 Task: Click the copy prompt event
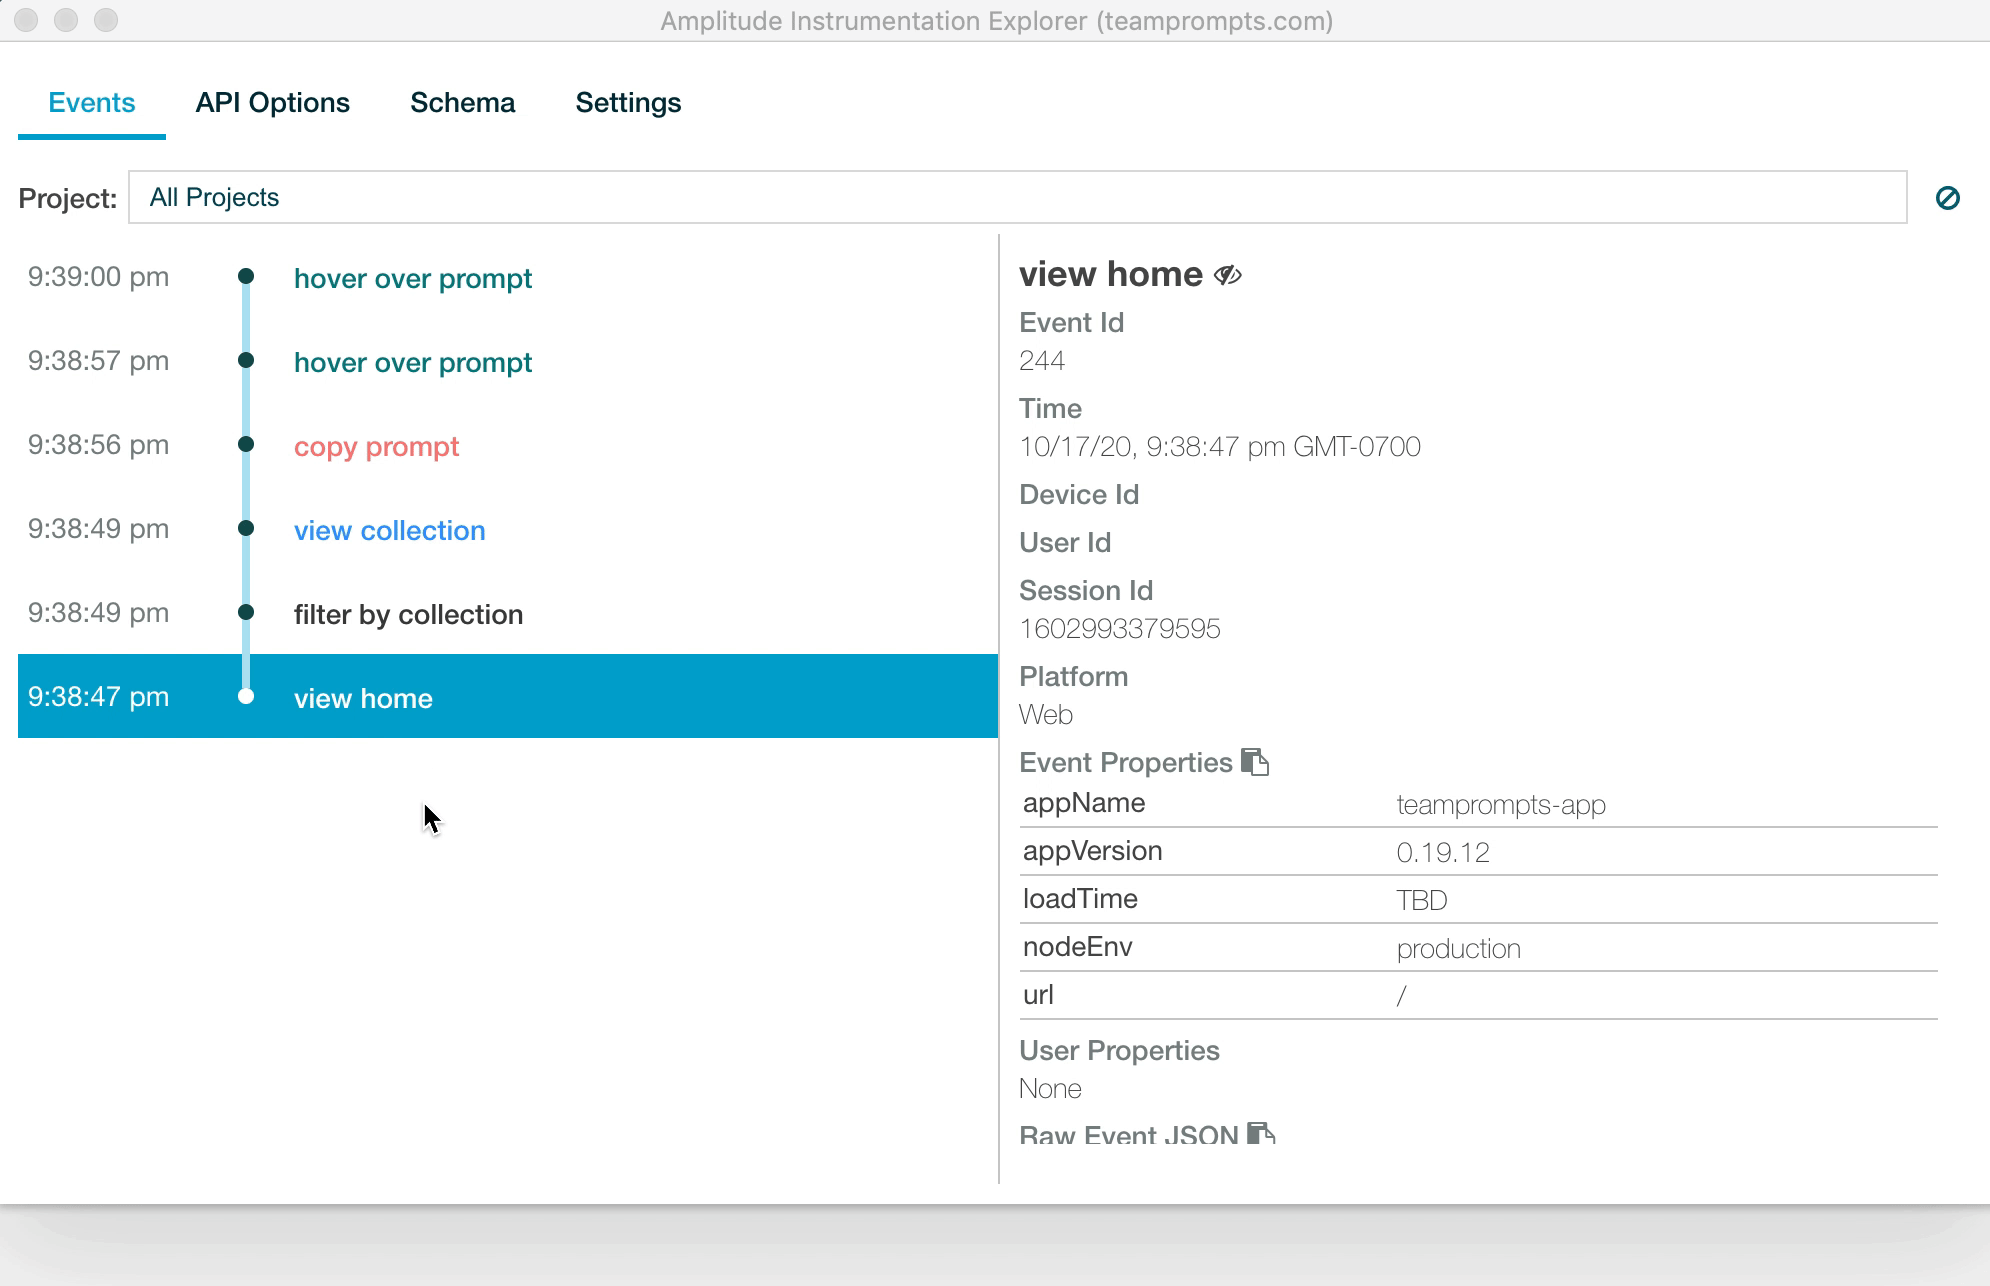(x=376, y=446)
